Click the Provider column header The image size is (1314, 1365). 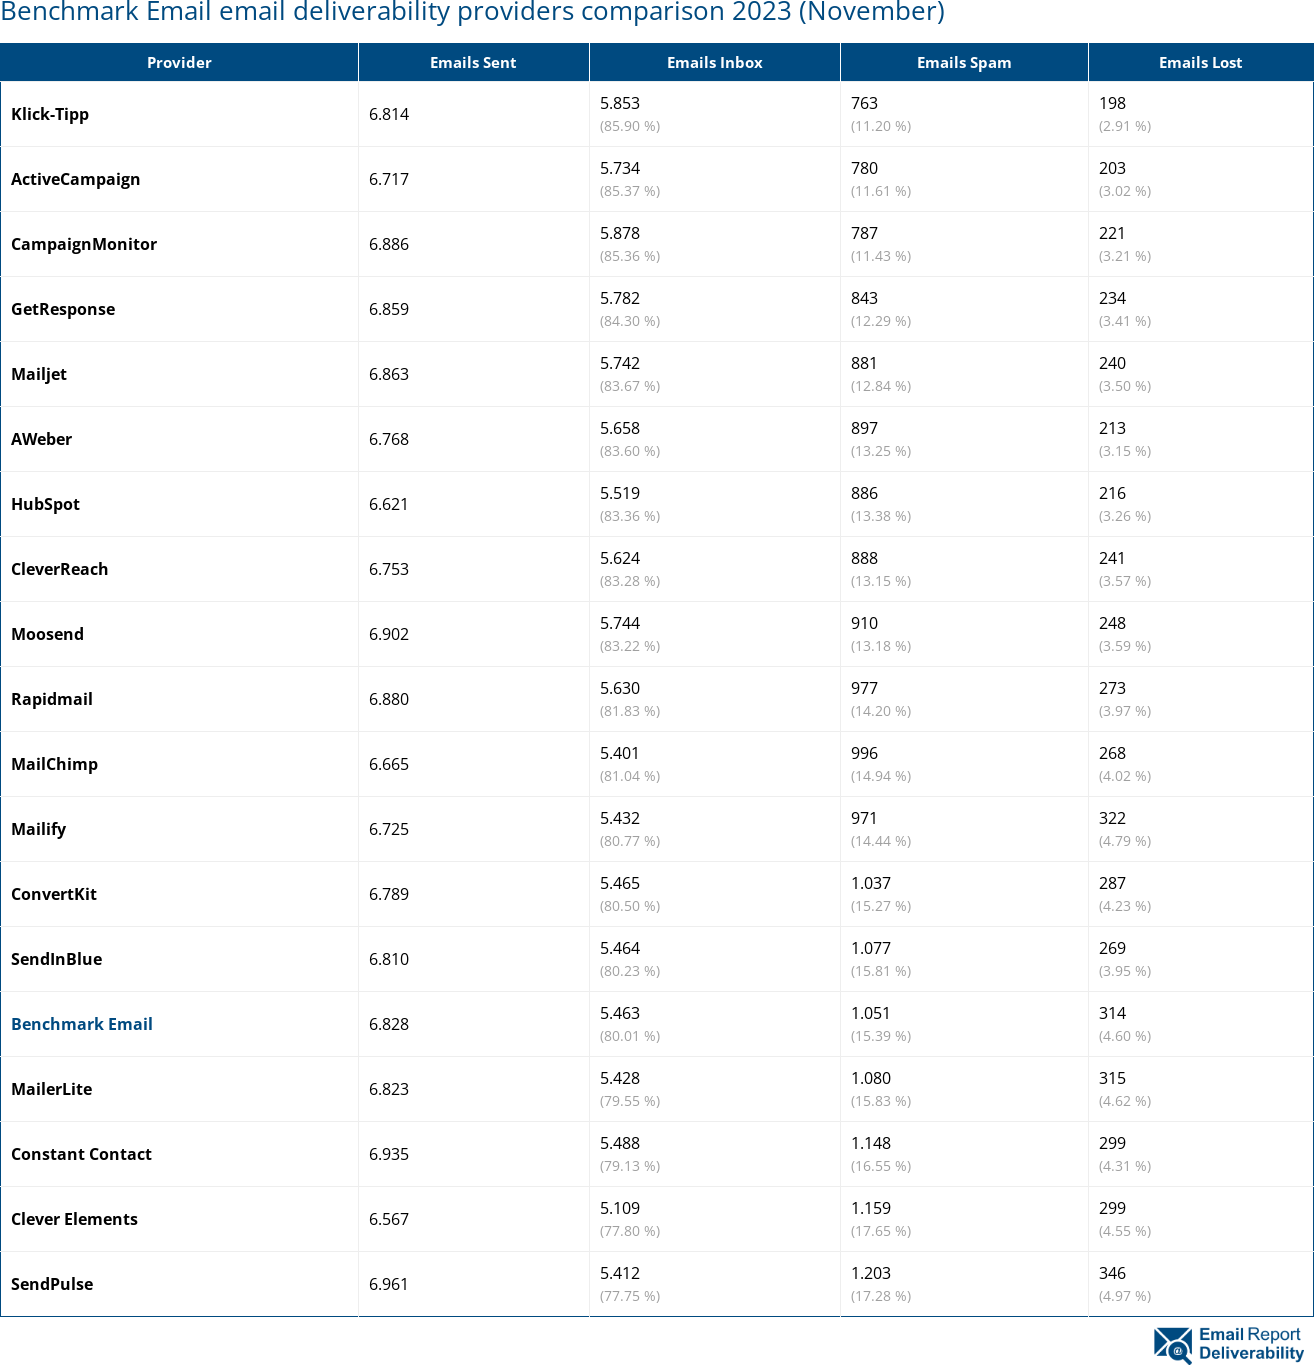pyautogui.click(x=179, y=62)
